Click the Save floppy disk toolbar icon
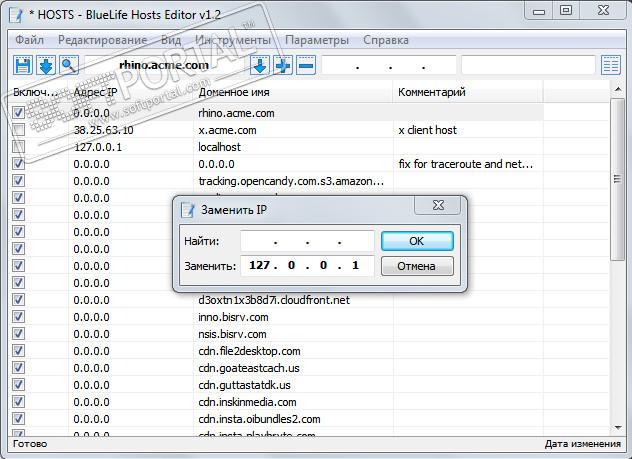 [x=23, y=65]
